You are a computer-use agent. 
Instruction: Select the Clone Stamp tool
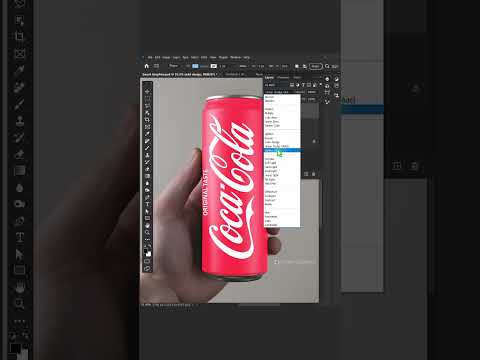(147, 155)
